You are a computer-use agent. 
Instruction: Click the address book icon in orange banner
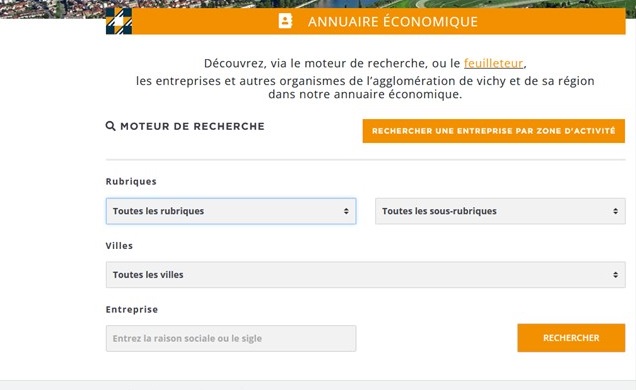coord(286,21)
